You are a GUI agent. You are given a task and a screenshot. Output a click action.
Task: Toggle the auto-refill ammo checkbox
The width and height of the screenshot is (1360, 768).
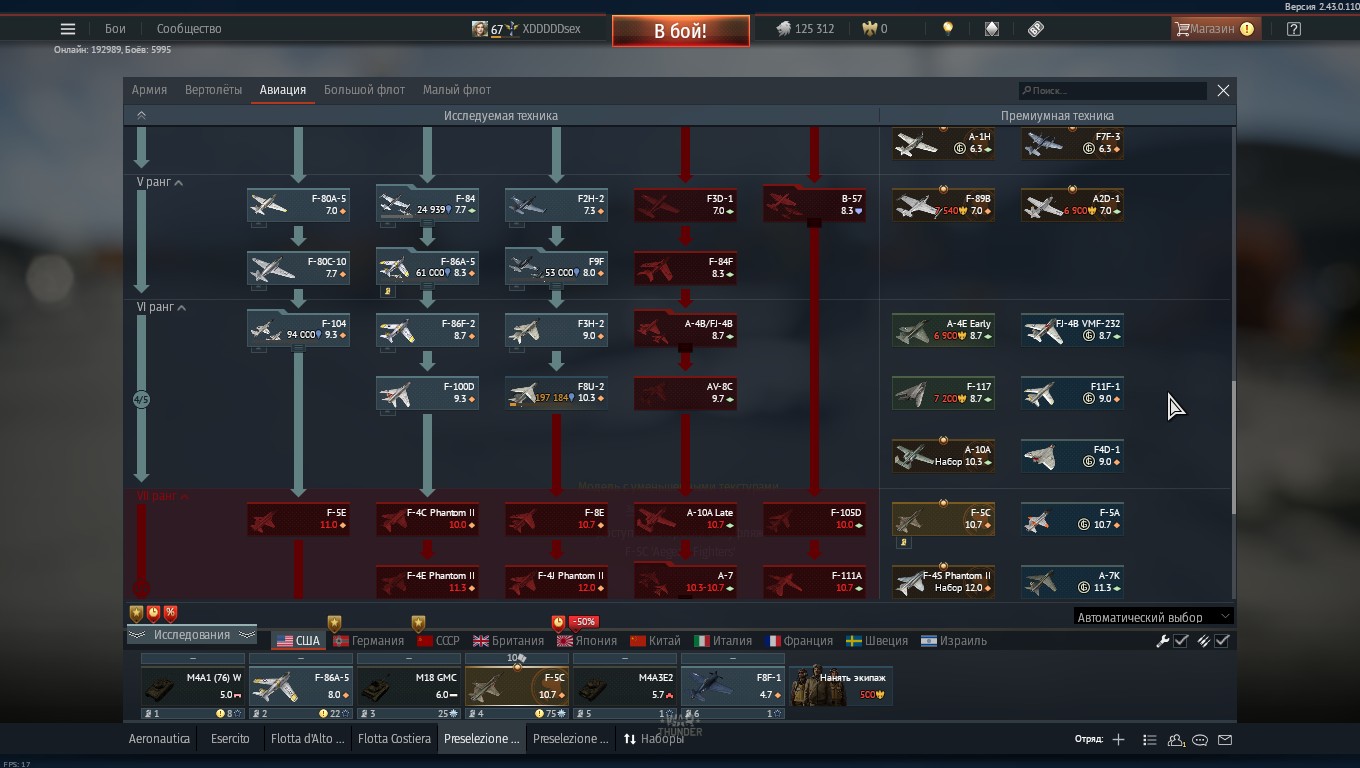pyautogui.click(x=1221, y=641)
